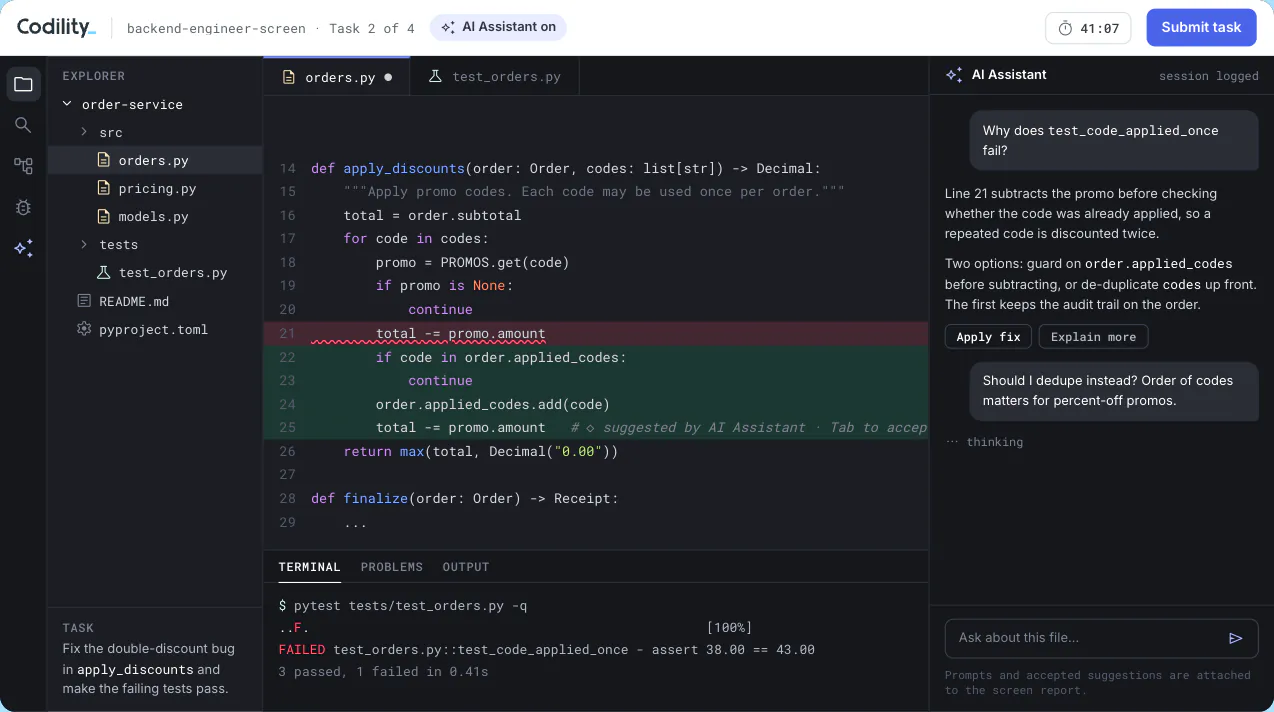This screenshot has width=1274, height=712.
Task: Click '3 passed, 1 failed' terminal summary
Action: coord(383,672)
